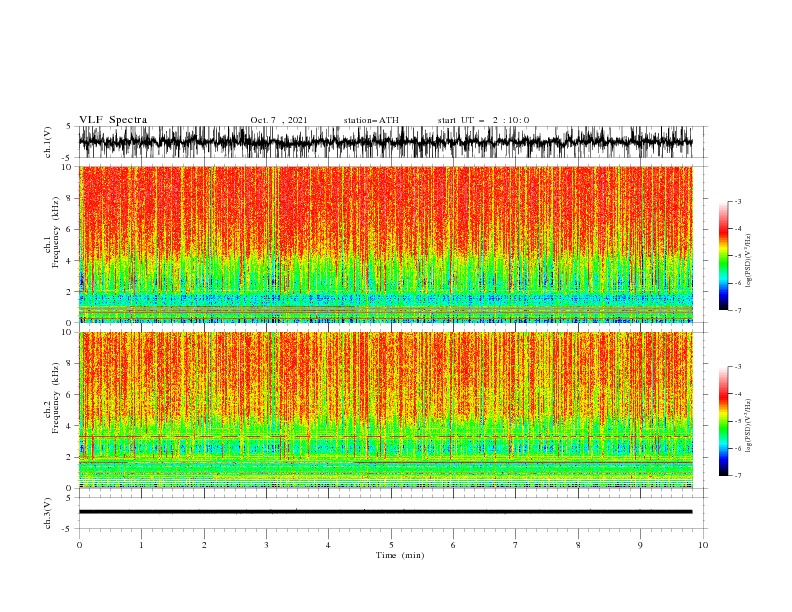Click the "start UT = 2:10:0" text

pyautogui.click(x=483, y=120)
